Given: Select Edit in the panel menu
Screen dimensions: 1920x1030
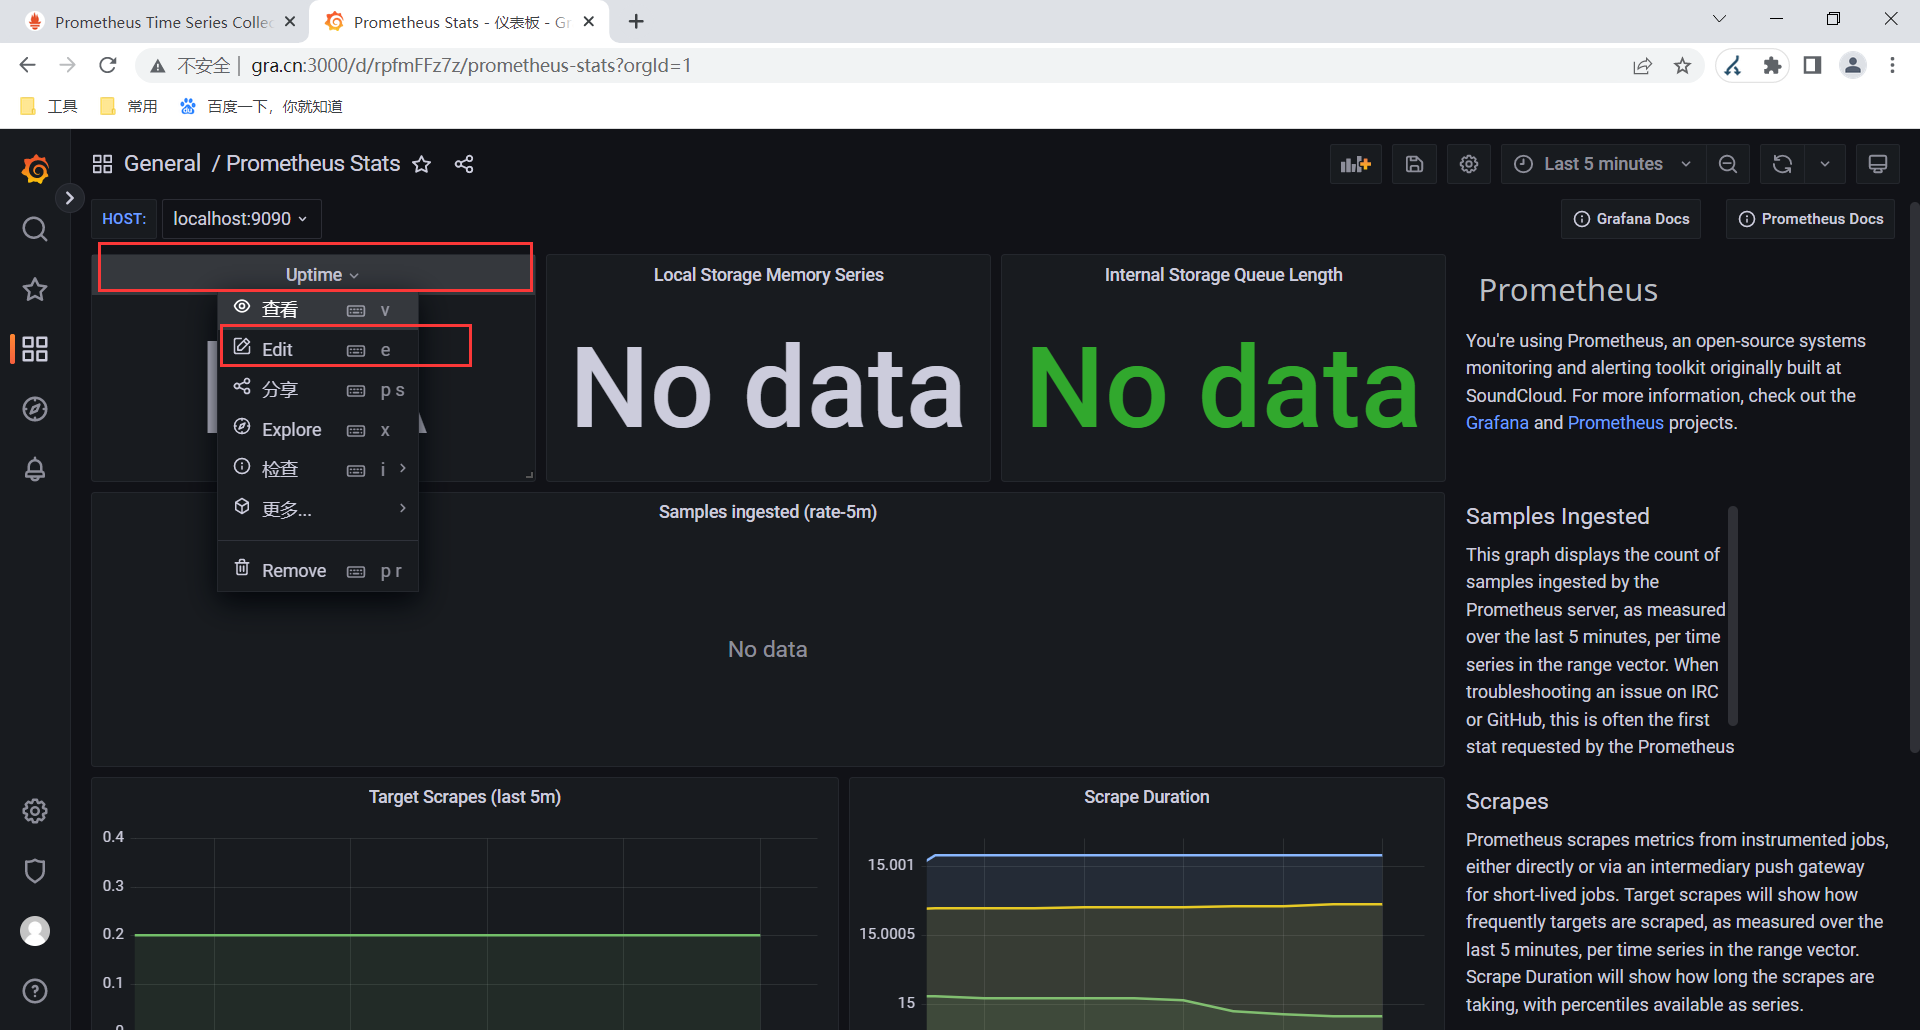Looking at the screenshot, I should coord(318,349).
